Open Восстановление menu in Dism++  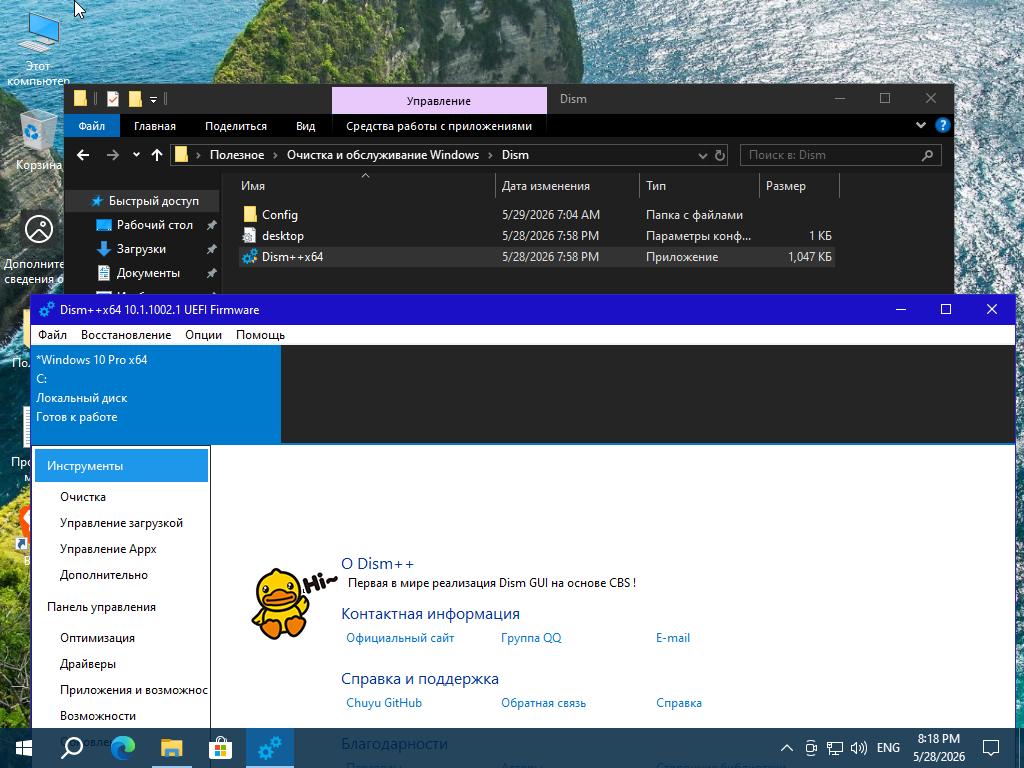[126, 335]
